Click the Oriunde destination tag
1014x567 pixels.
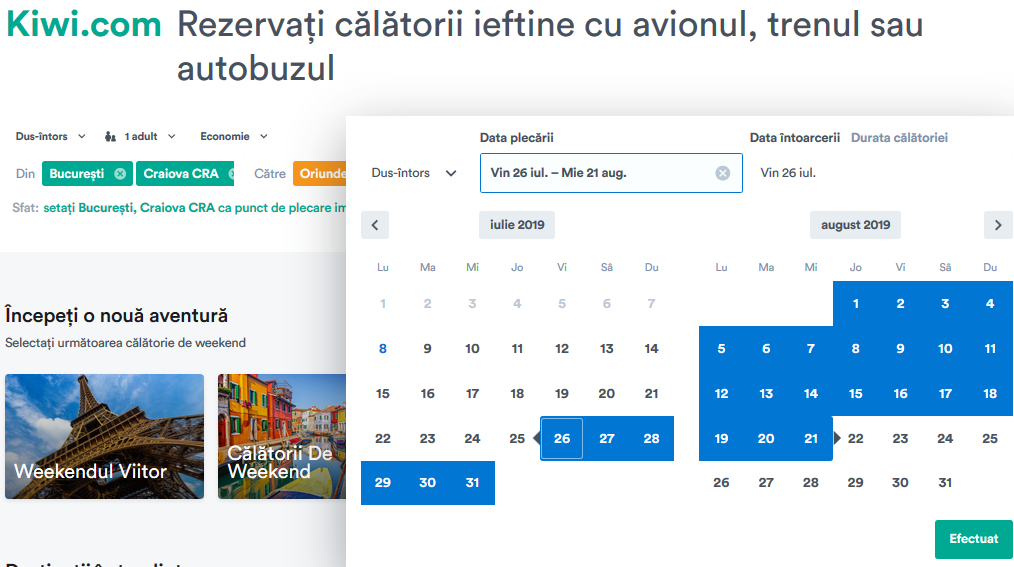319,174
